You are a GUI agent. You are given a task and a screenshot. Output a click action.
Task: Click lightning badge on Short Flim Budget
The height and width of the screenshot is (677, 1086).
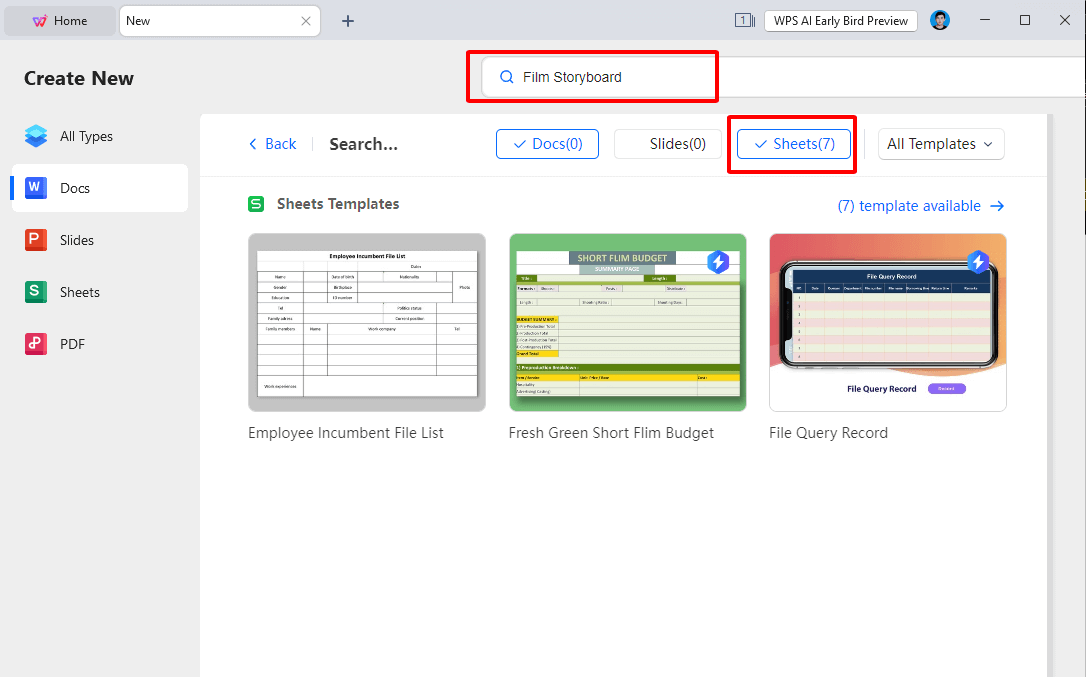pyautogui.click(x=718, y=262)
